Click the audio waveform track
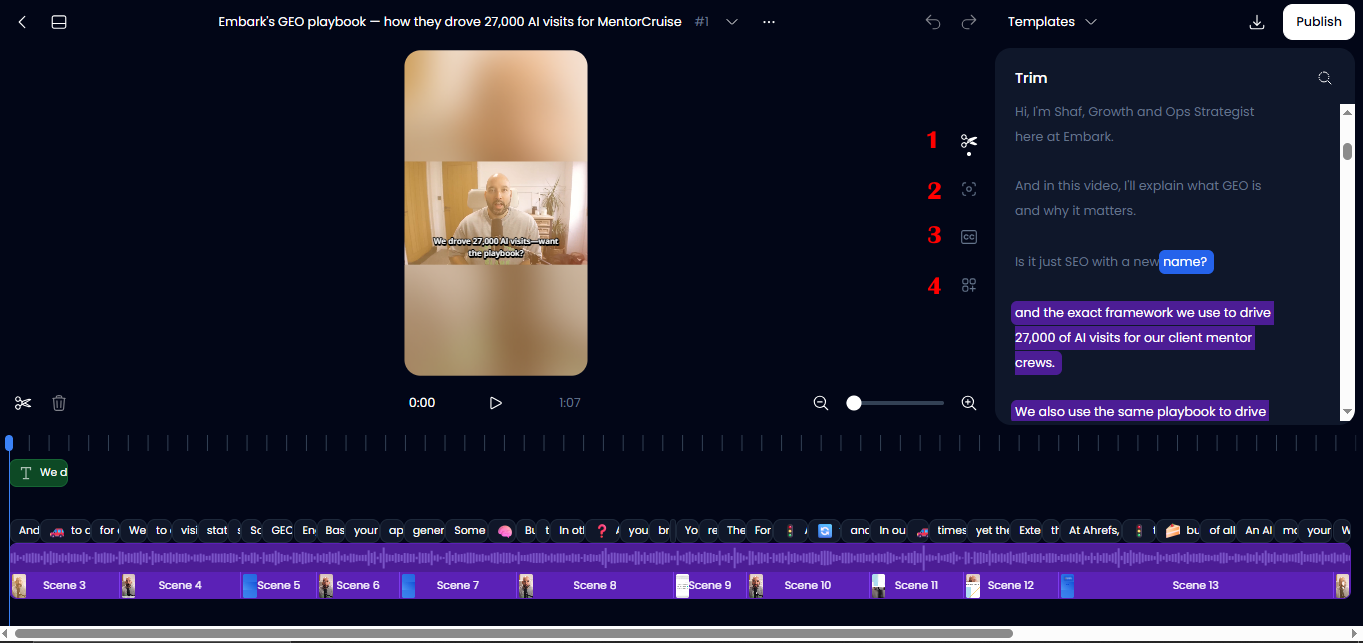 tap(680, 557)
